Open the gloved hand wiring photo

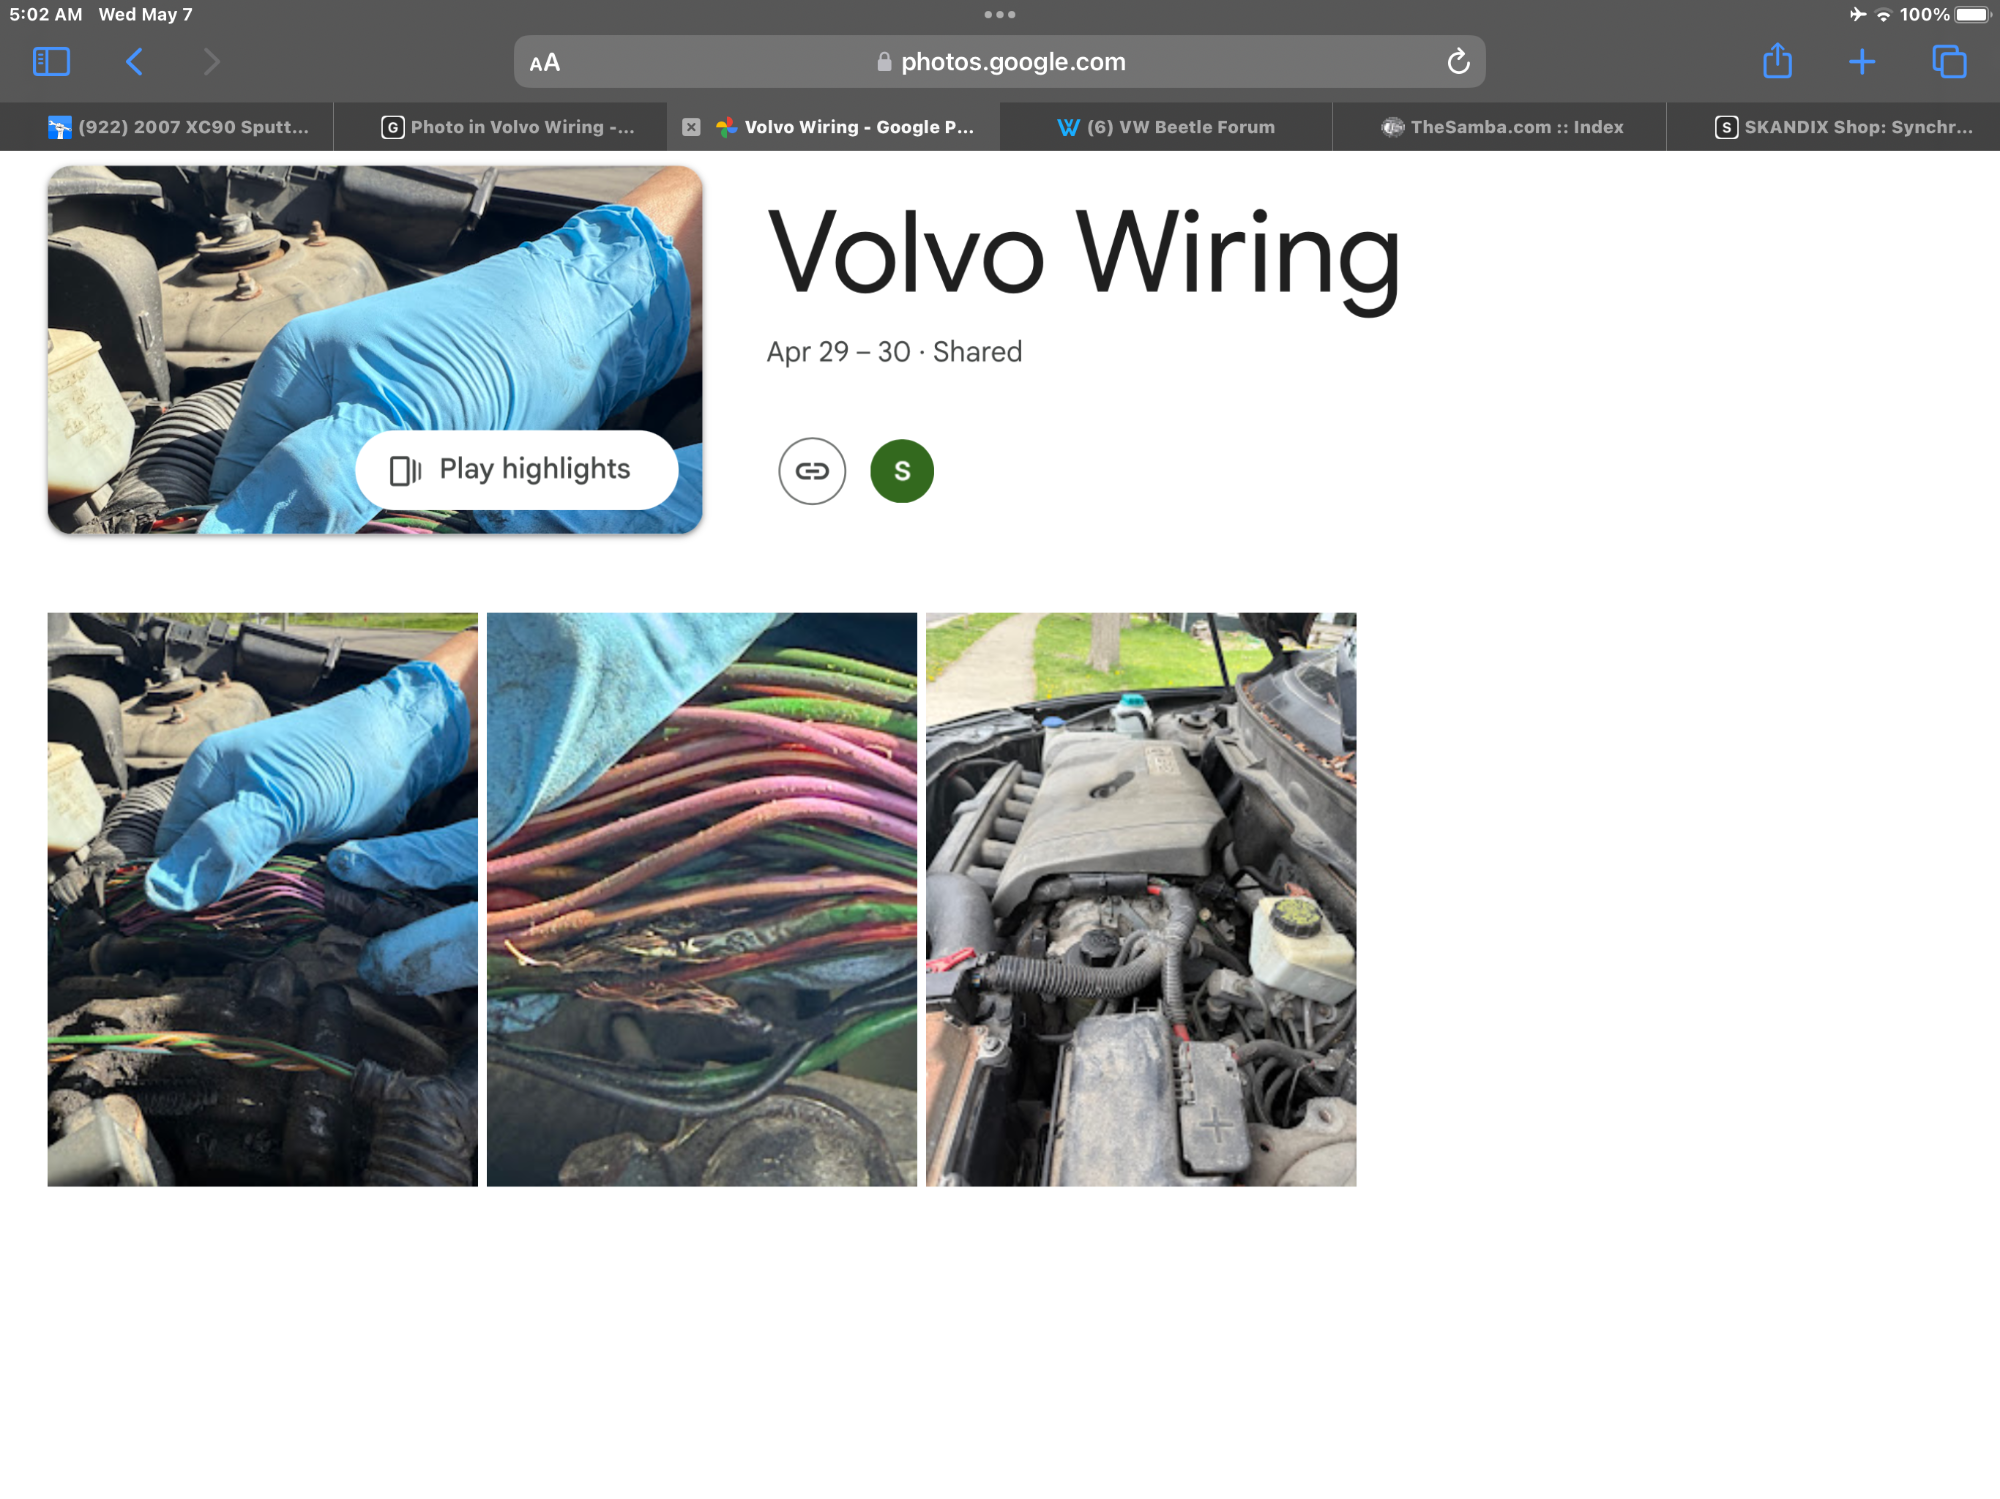point(262,899)
